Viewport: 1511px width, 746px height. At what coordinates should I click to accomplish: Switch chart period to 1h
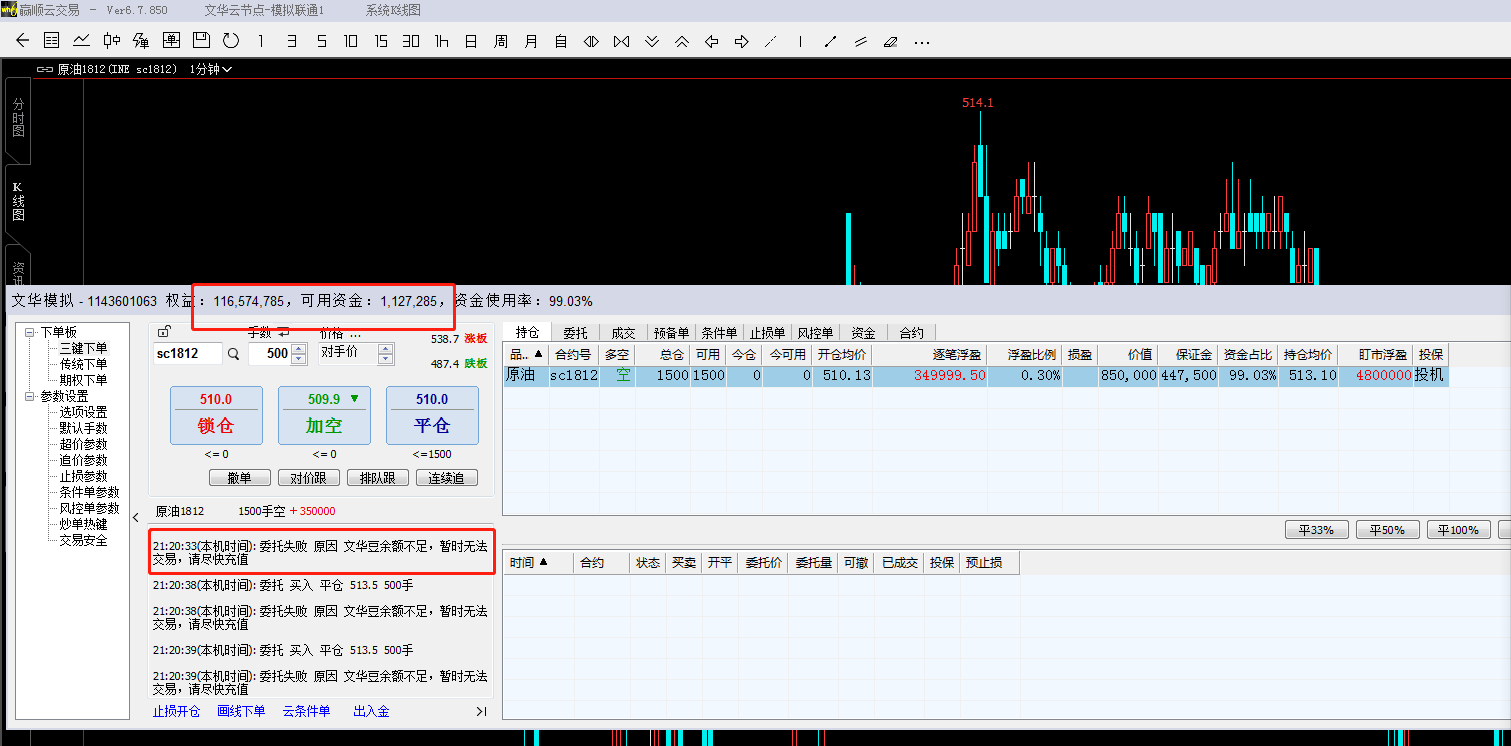click(441, 41)
